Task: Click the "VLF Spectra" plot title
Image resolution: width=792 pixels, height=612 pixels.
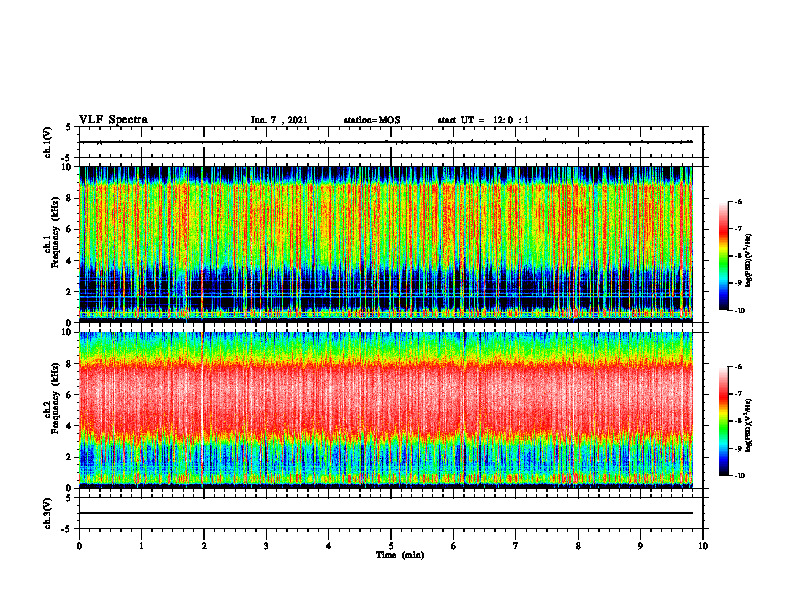Action: (113, 120)
